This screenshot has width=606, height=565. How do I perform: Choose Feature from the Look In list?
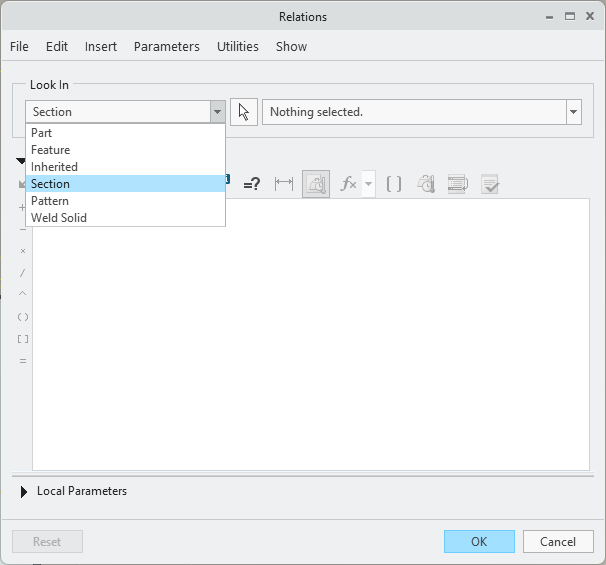tap(50, 150)
